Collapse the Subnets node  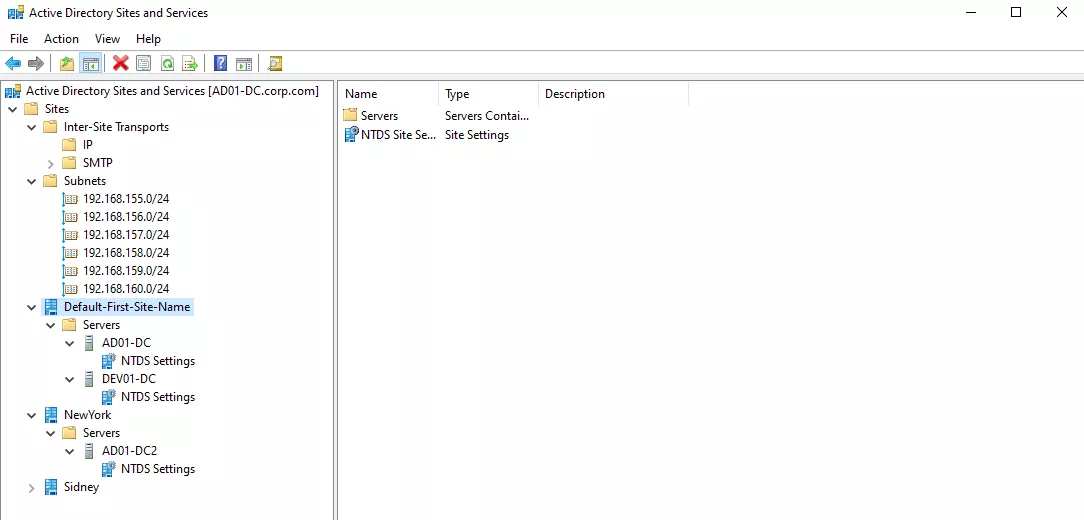click(x=31, y=181)
